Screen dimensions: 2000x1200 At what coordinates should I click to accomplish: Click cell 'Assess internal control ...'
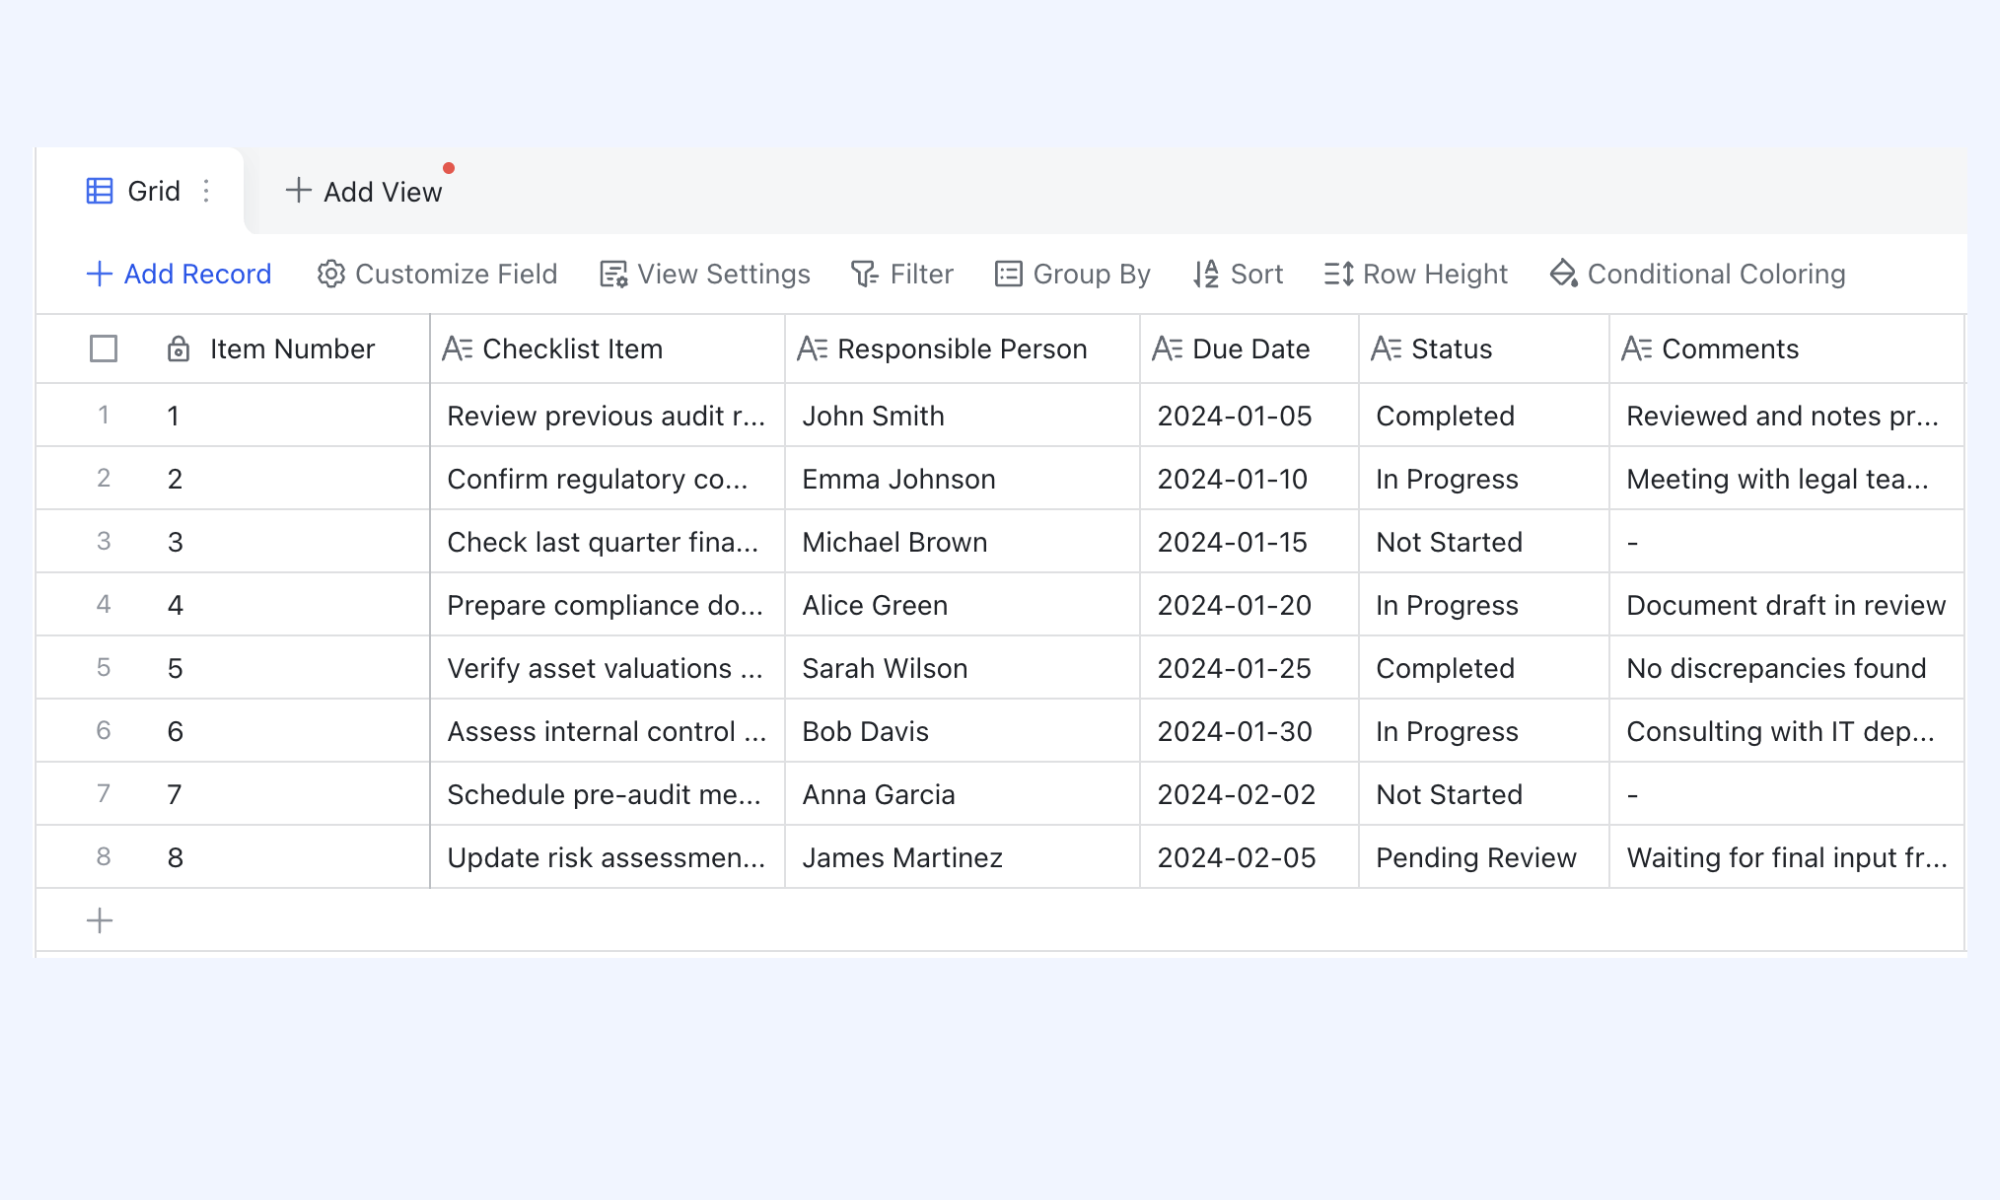click(x=607, y=731)
